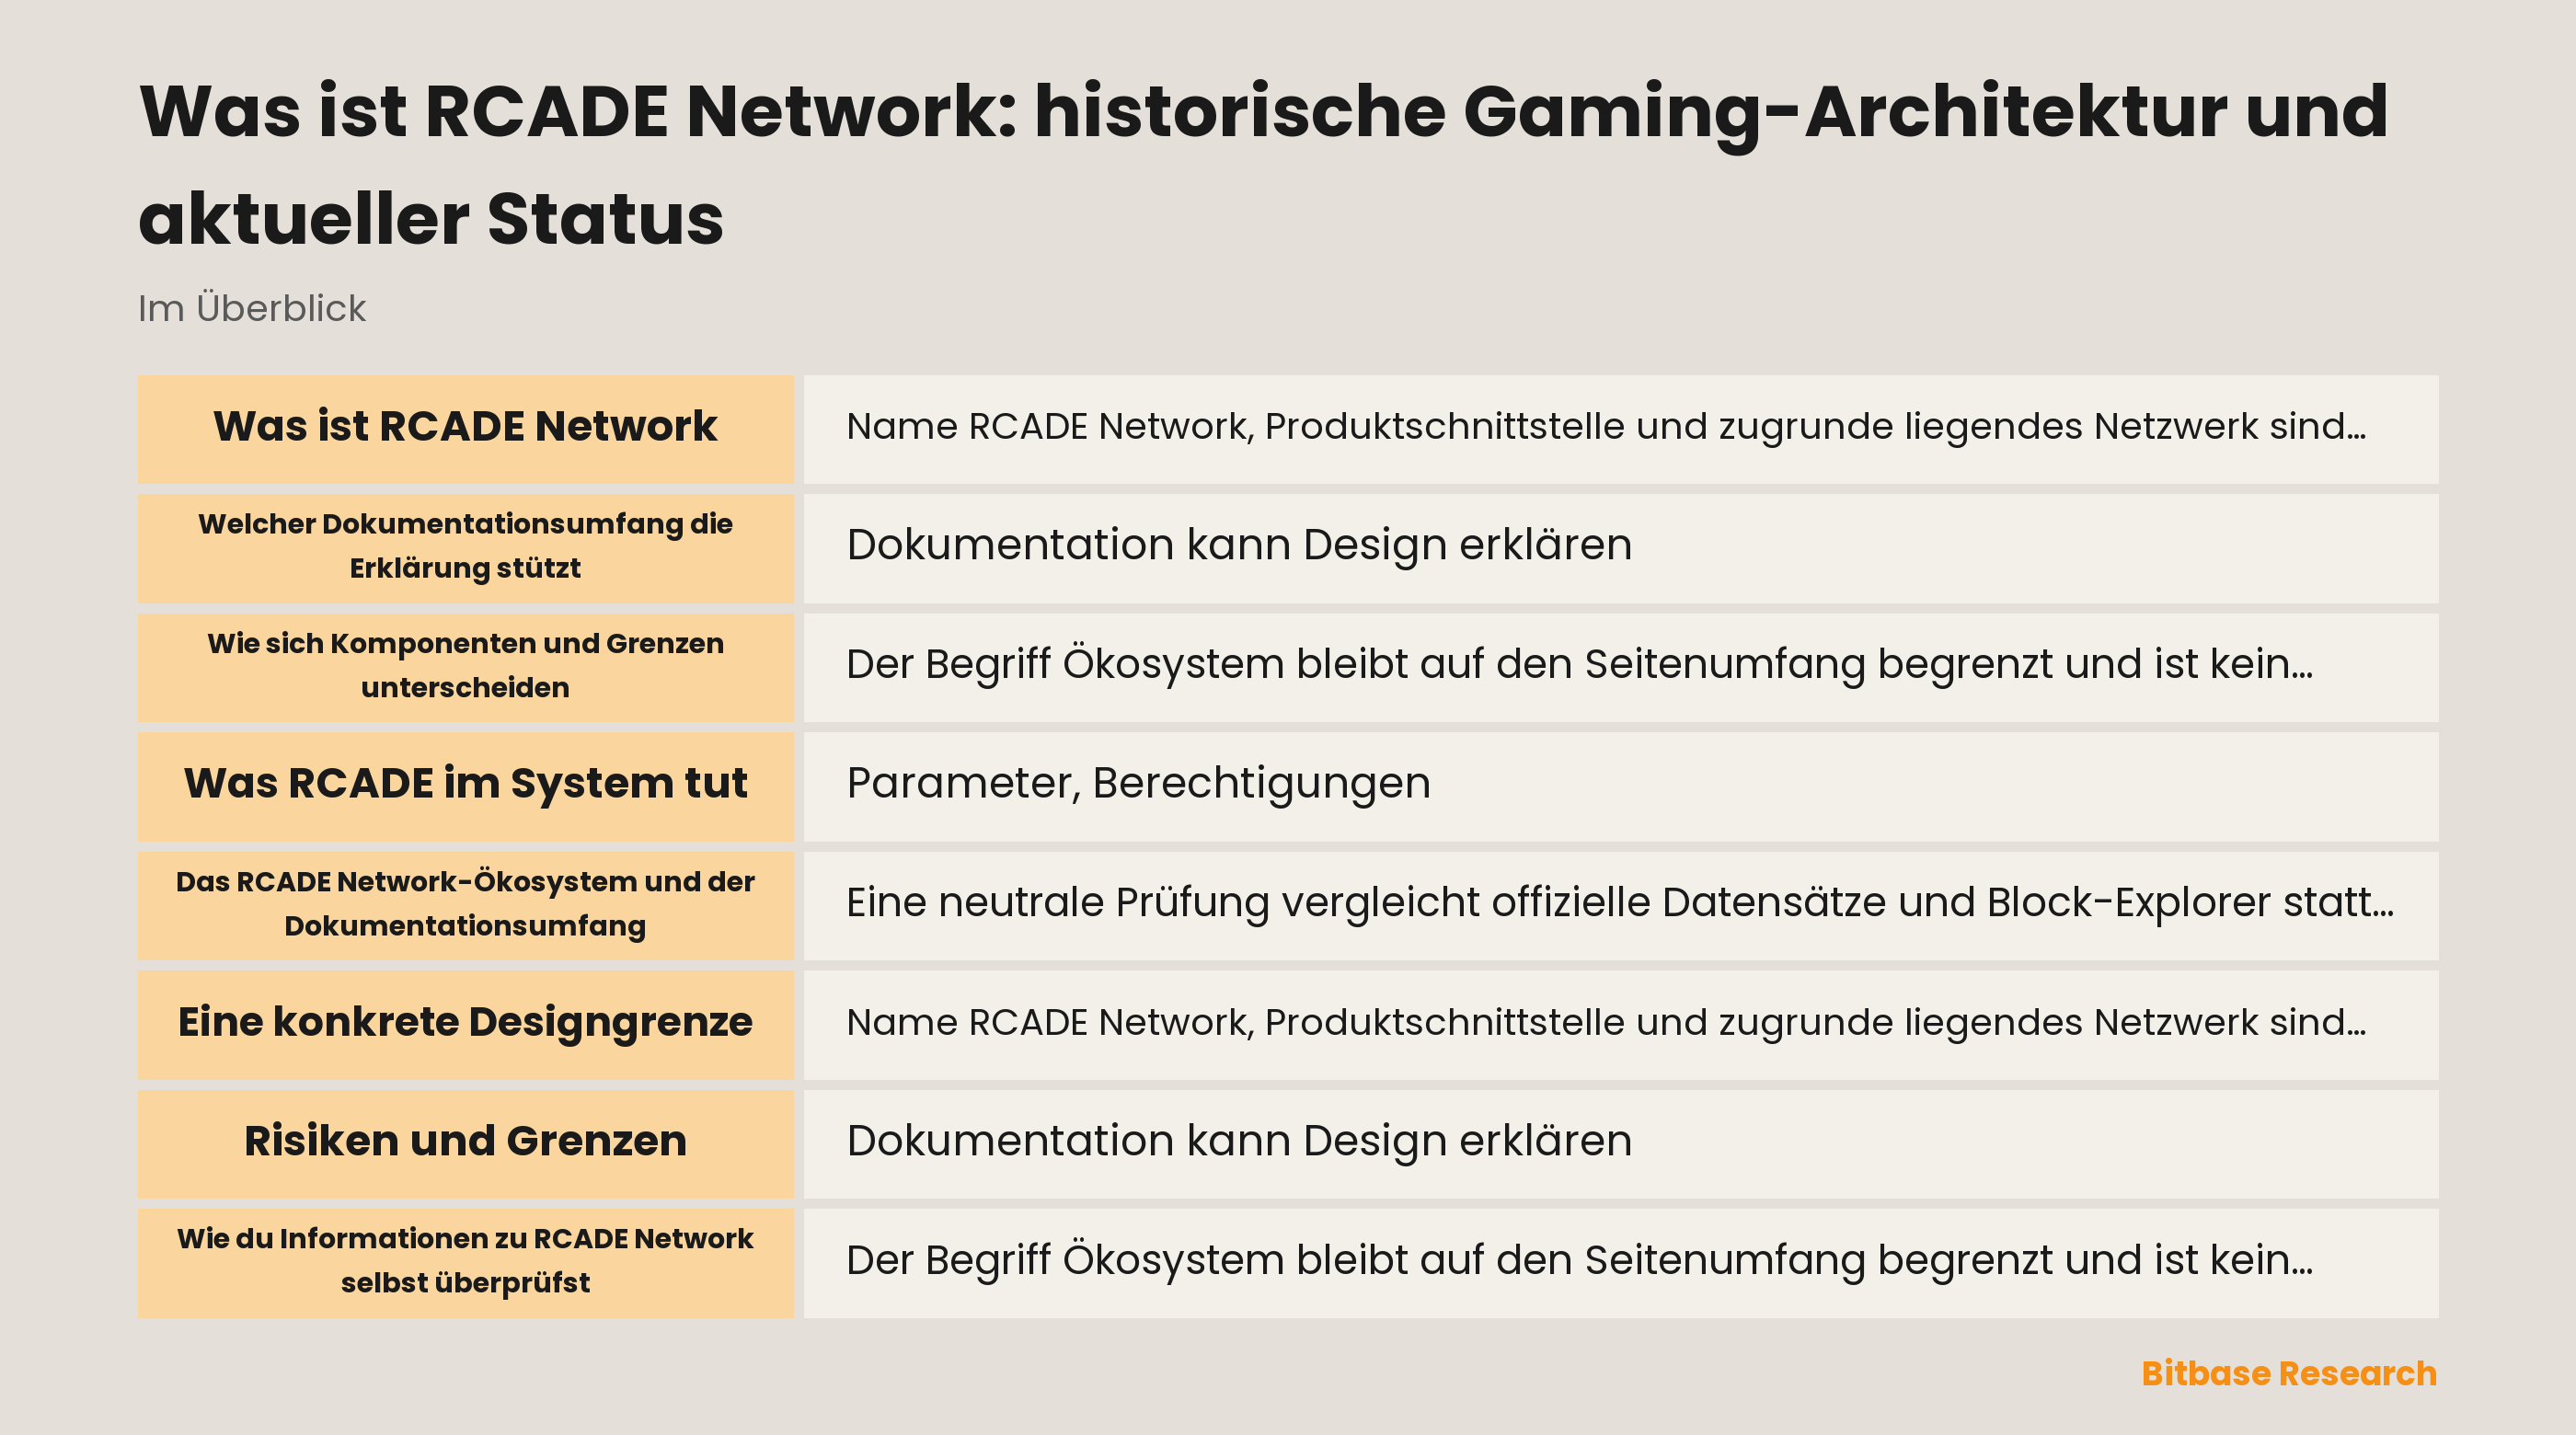Click the main title starting 'Was ist RCADE Network: historische'
Viewport: 2576px width, 1435px height.
1263,164
